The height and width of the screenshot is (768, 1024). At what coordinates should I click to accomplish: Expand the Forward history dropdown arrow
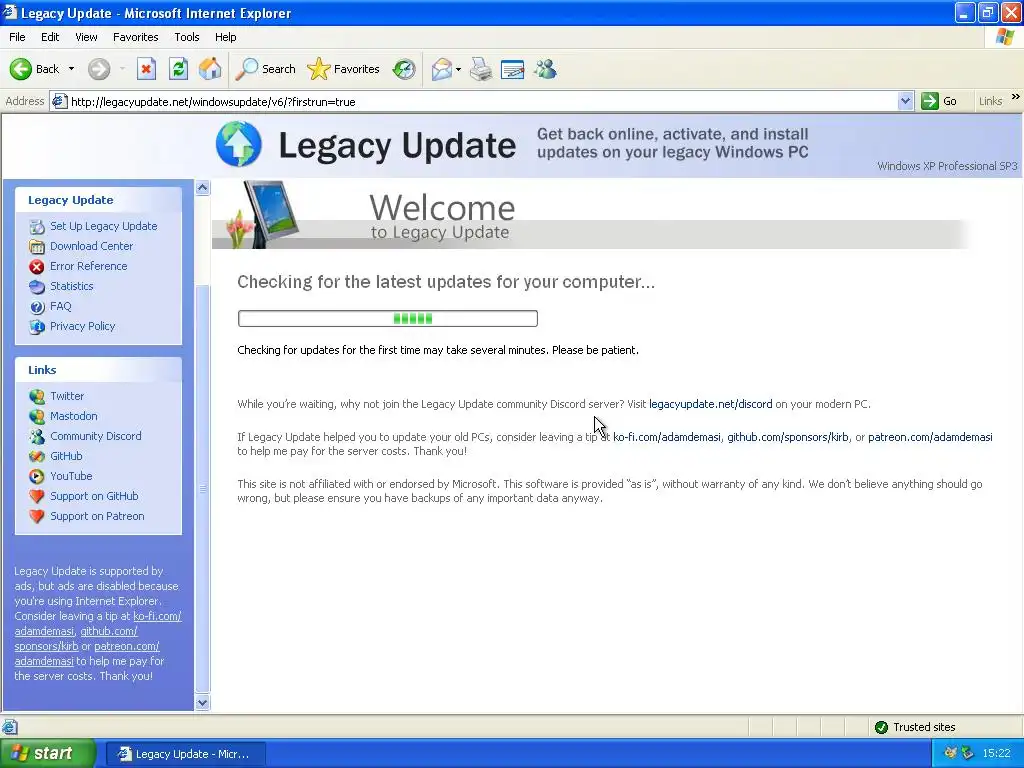tap(121, 69)
